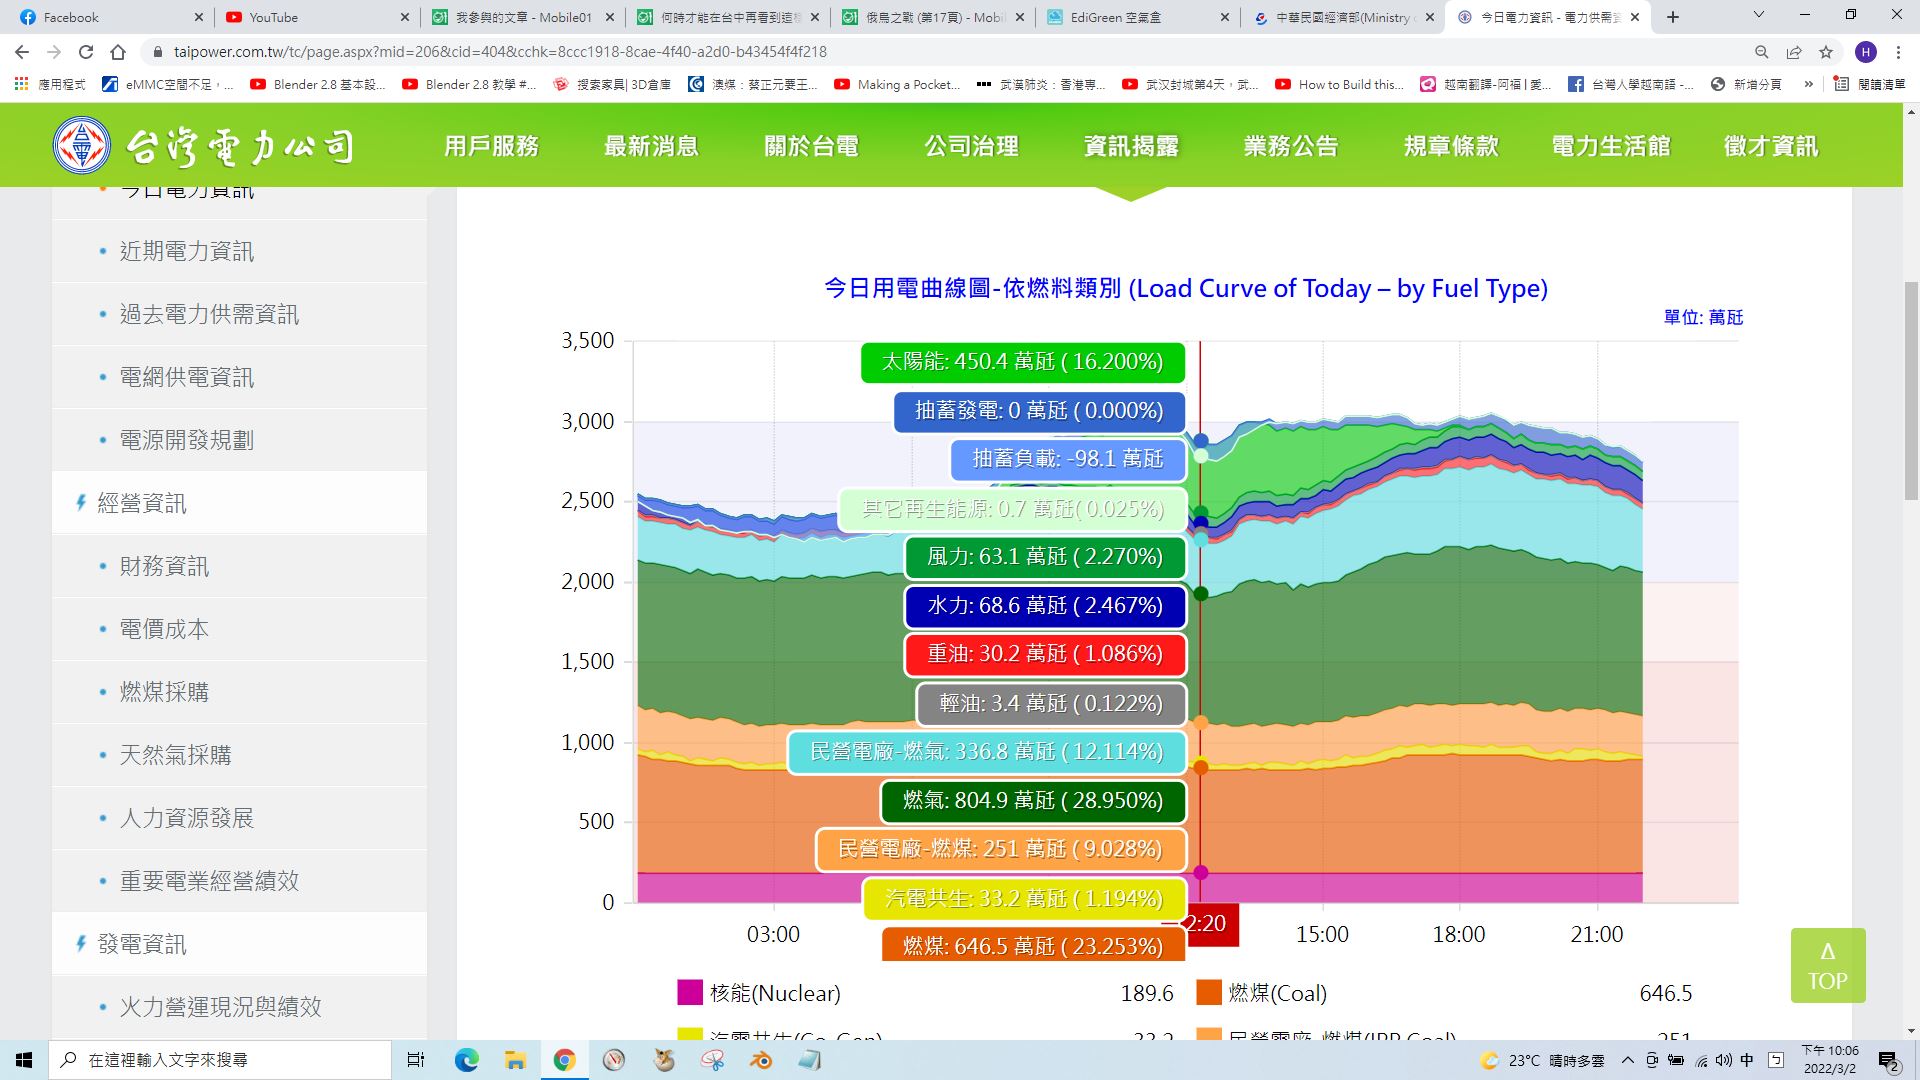Open the 關於台電 menu

(x=811, y=146)
